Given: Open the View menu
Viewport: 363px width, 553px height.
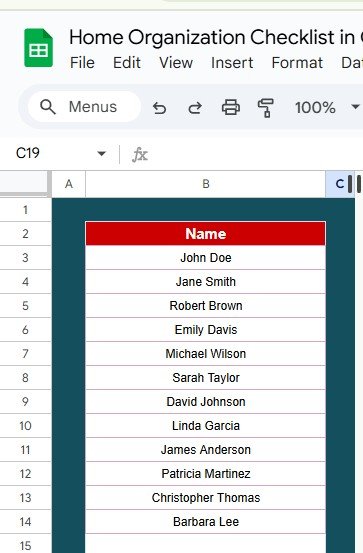Looking at the screenshot, I should click(176, 63).
